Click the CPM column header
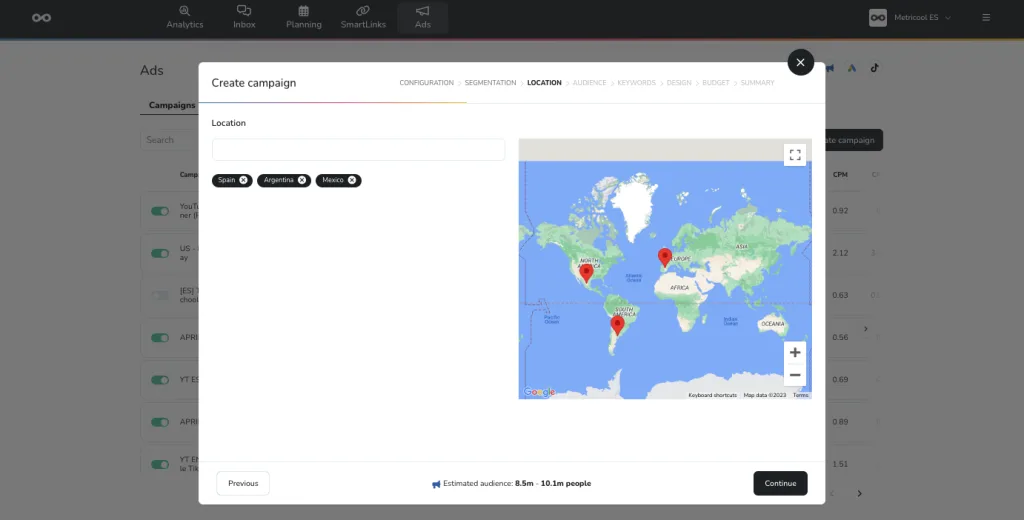 840,174
